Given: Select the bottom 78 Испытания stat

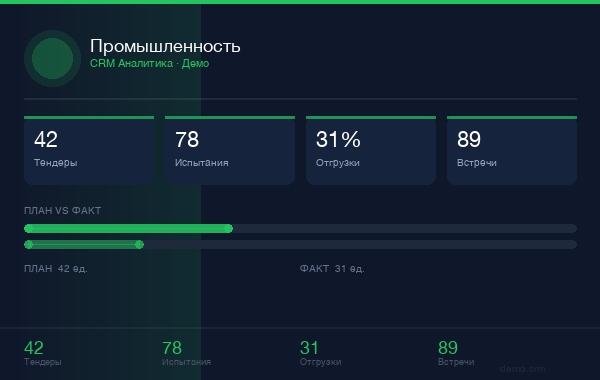Looking at the screenshot, I should click(186, 353).
